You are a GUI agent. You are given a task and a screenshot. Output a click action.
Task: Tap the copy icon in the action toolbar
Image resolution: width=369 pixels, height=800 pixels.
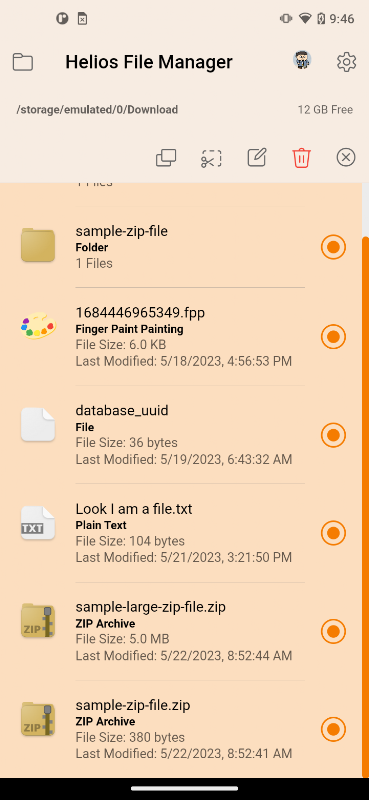coord(166,158)
